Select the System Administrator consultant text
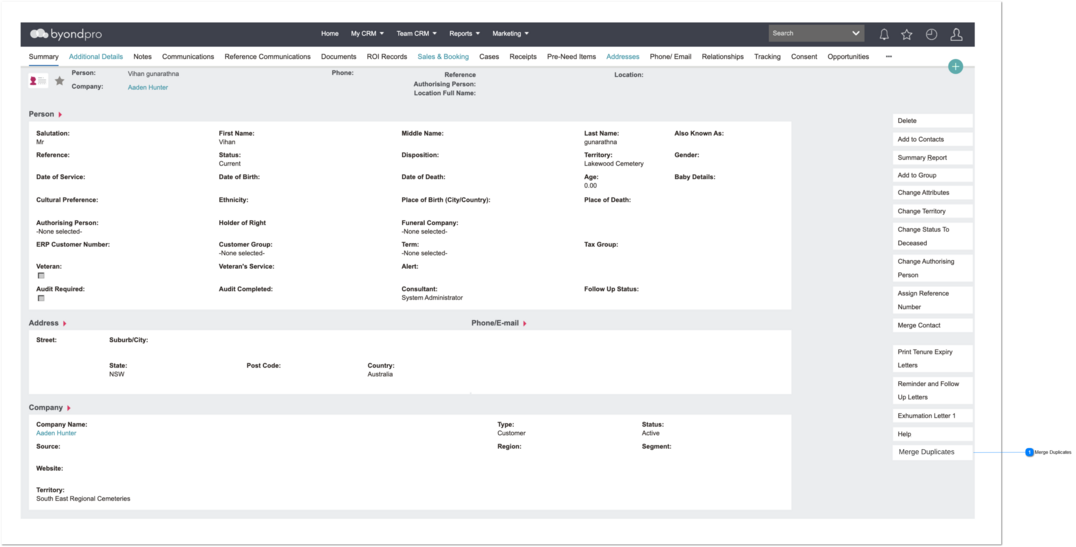This screenshot has height=547, width=1076. point(432,298)
